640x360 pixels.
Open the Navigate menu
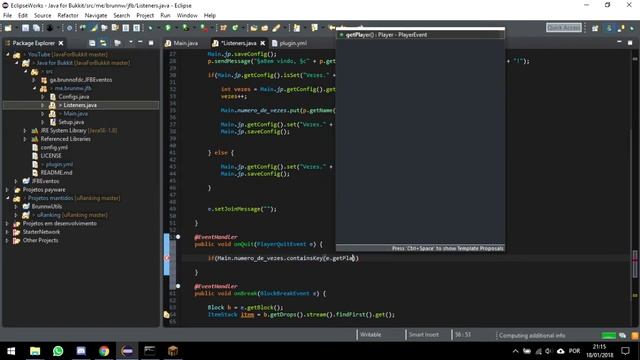(x=96, y=16)
